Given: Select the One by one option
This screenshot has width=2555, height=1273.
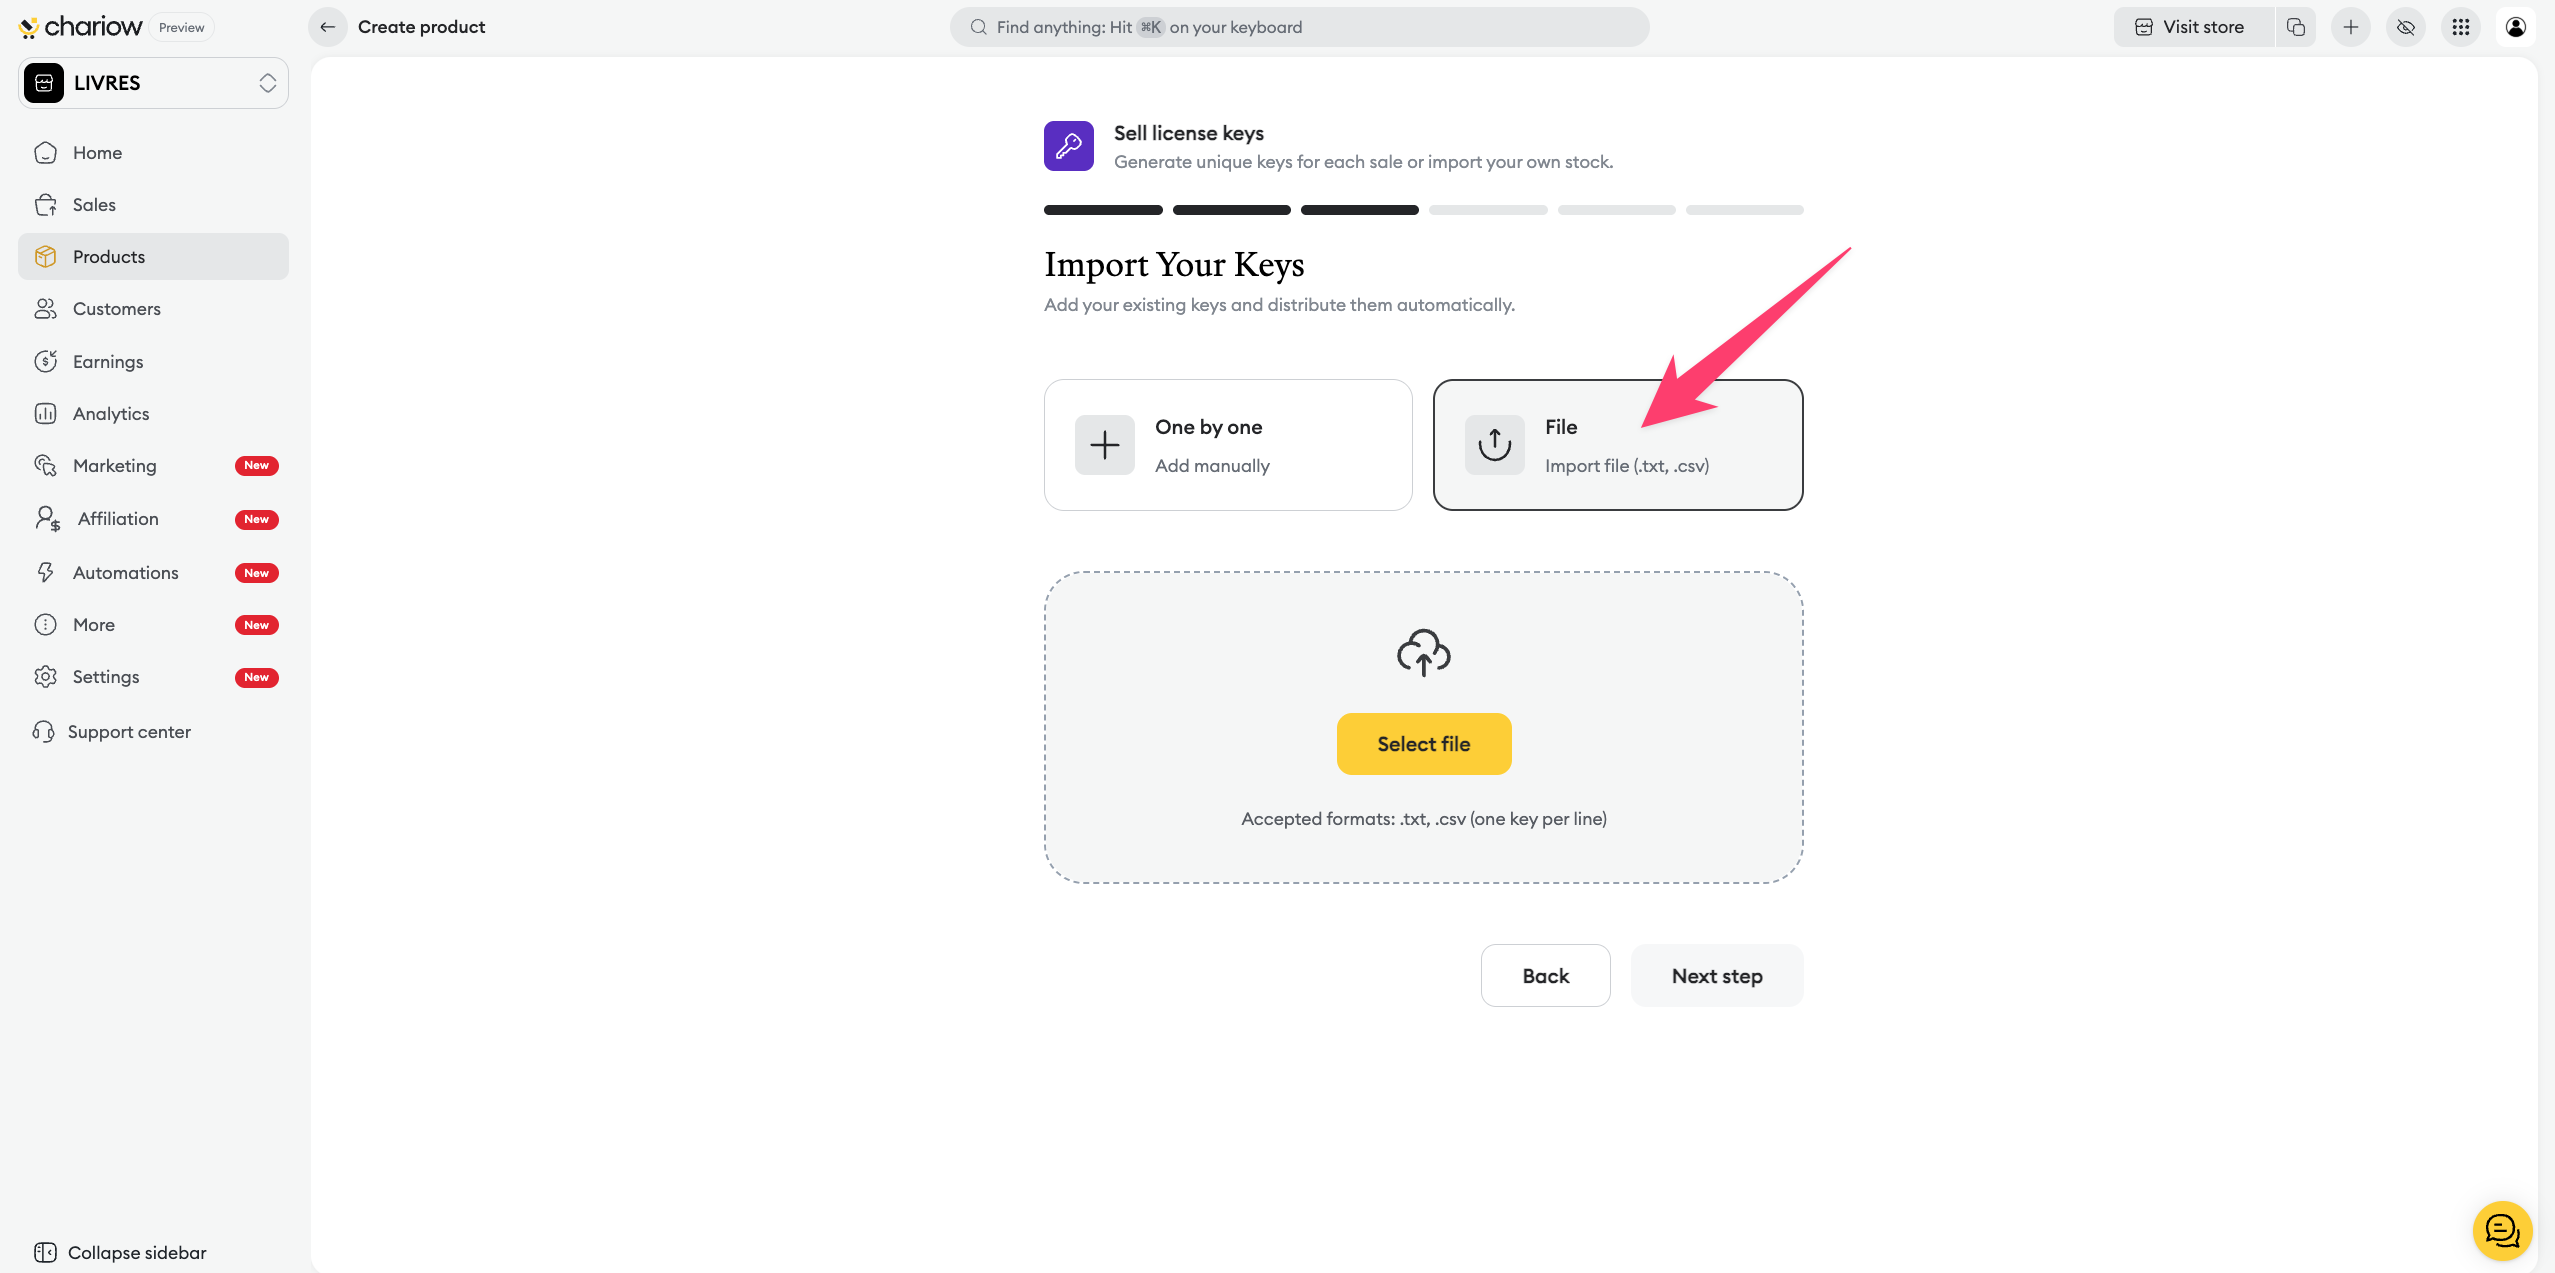Looking at the screenshot, I should click(x=1228, y=445).
